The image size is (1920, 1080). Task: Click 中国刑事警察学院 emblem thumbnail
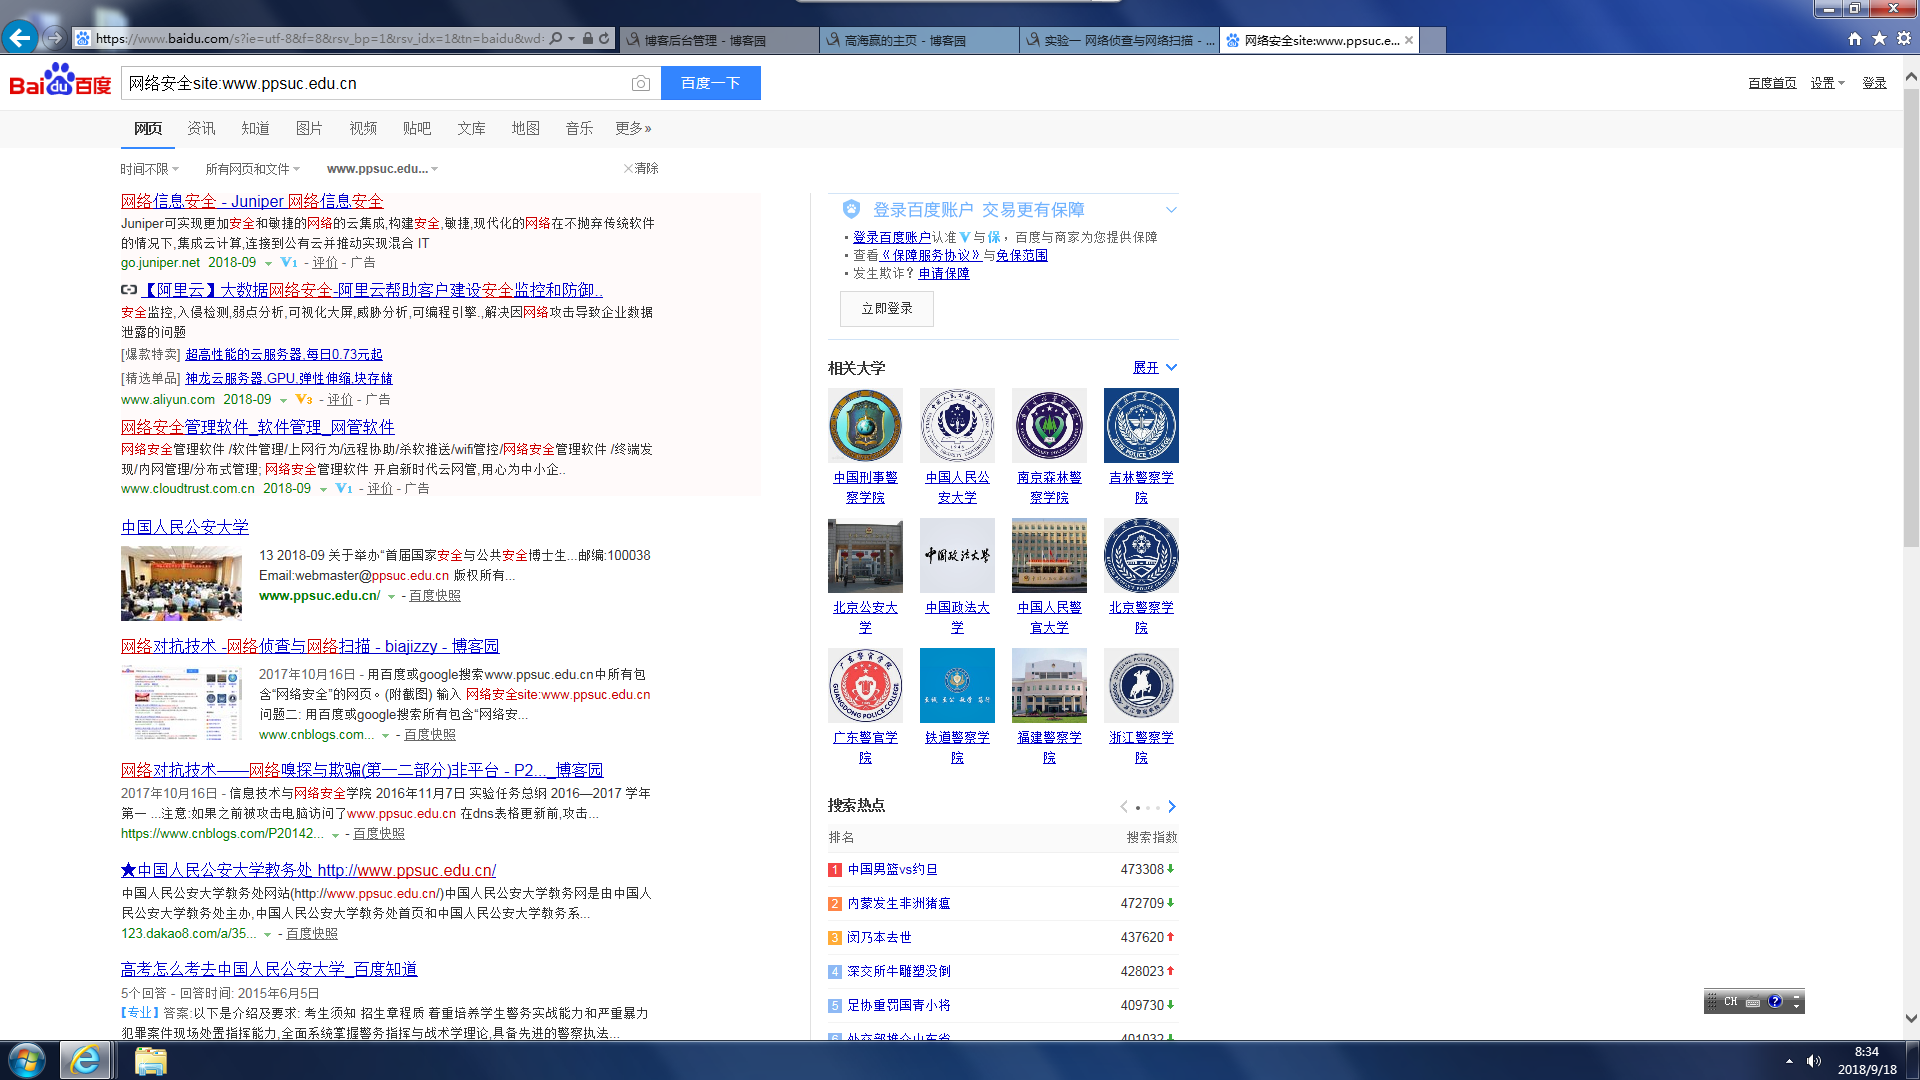(865, 426)
